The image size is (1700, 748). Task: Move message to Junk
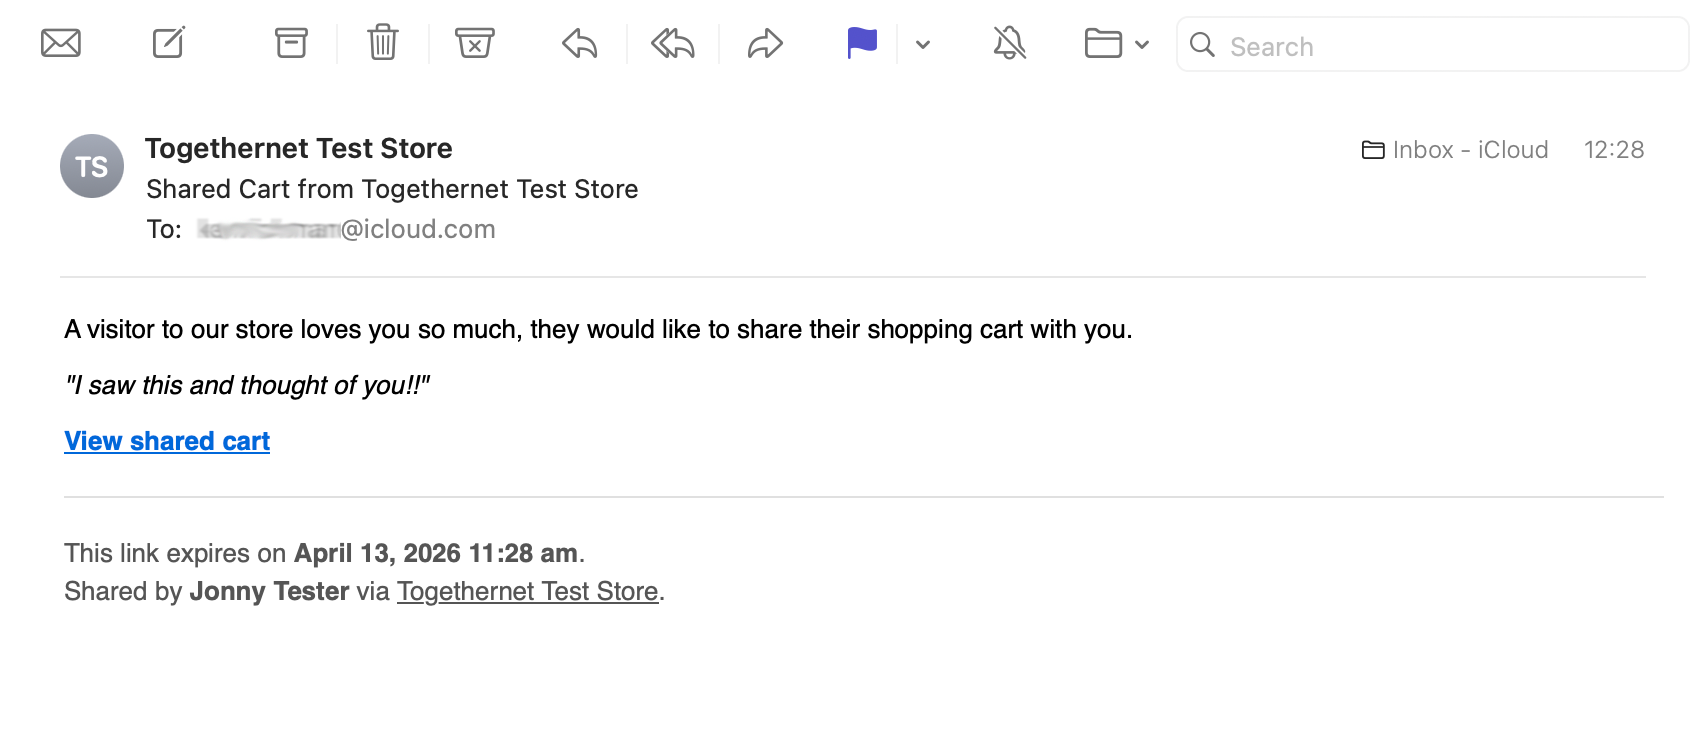point(475,44)
